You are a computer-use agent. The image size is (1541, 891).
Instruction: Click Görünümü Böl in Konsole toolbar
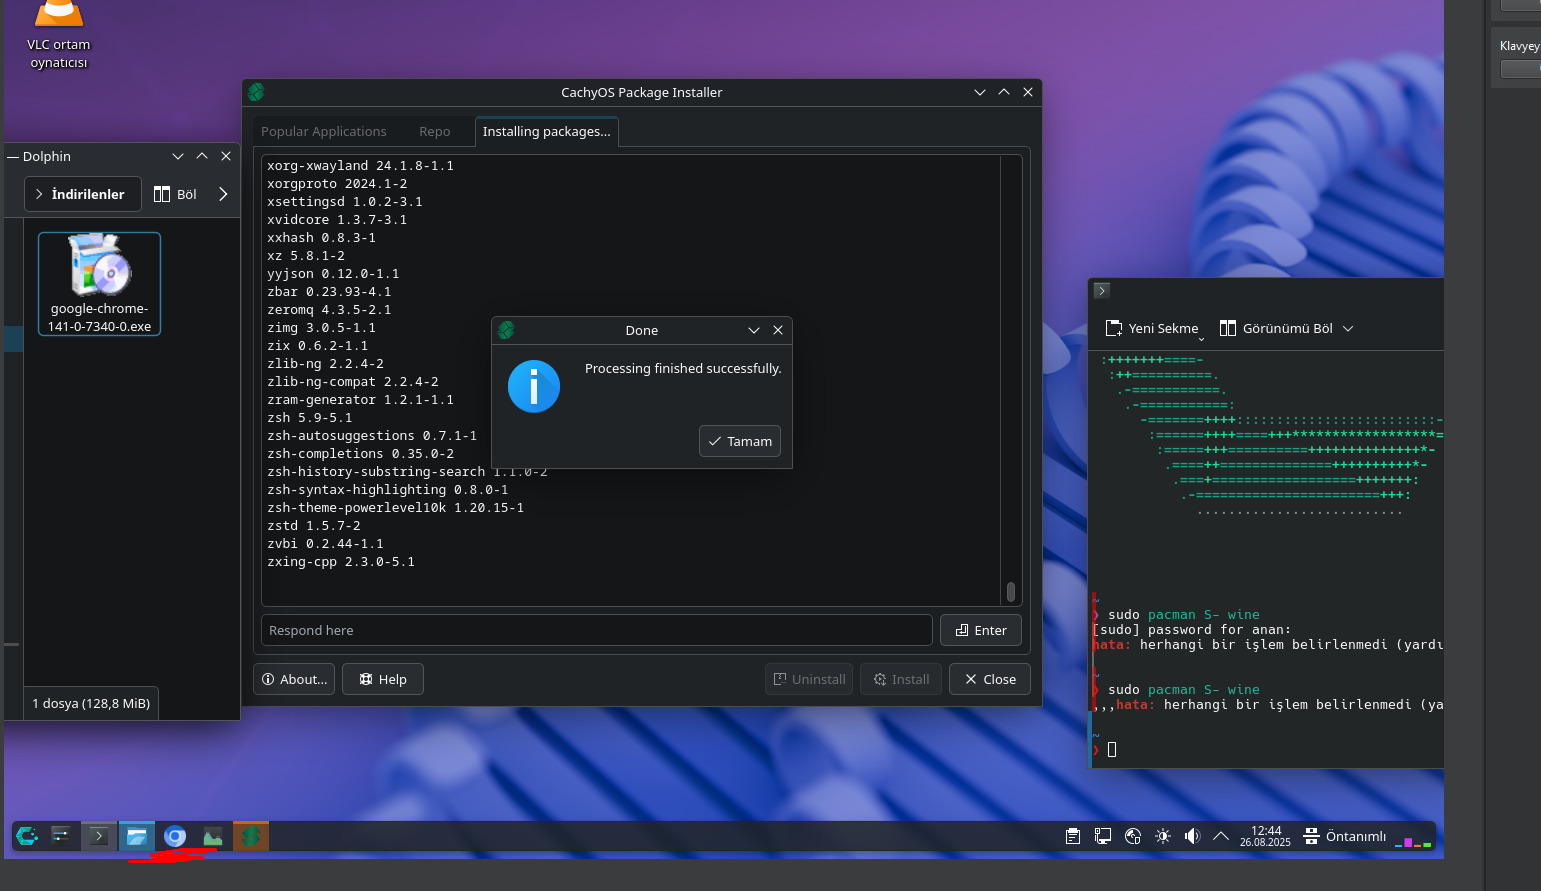1276,328
